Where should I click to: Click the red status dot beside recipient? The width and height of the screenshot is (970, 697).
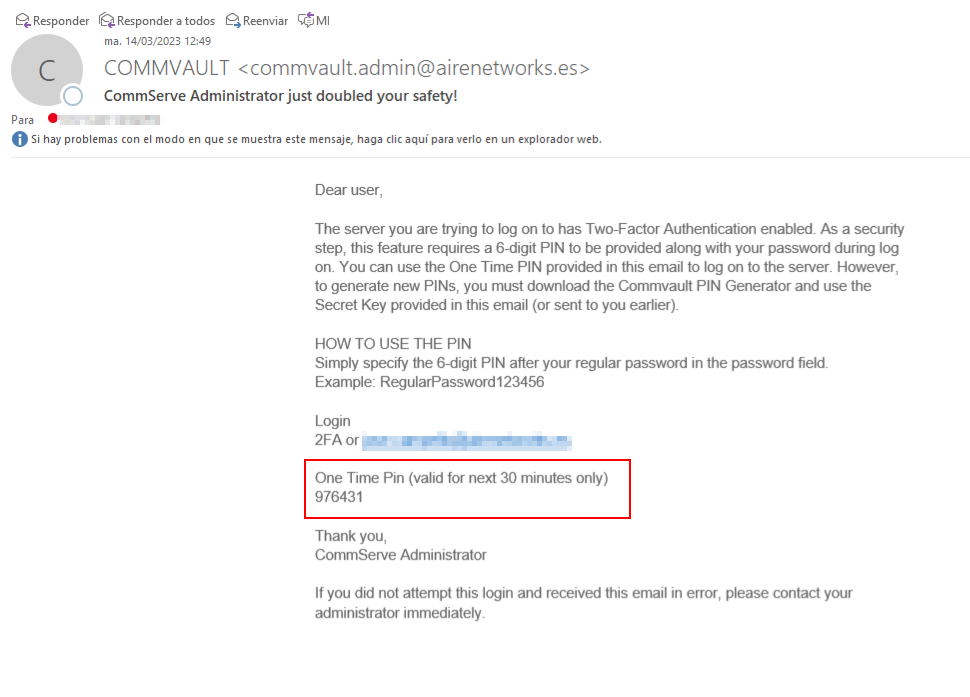click(x=53, y=118)
